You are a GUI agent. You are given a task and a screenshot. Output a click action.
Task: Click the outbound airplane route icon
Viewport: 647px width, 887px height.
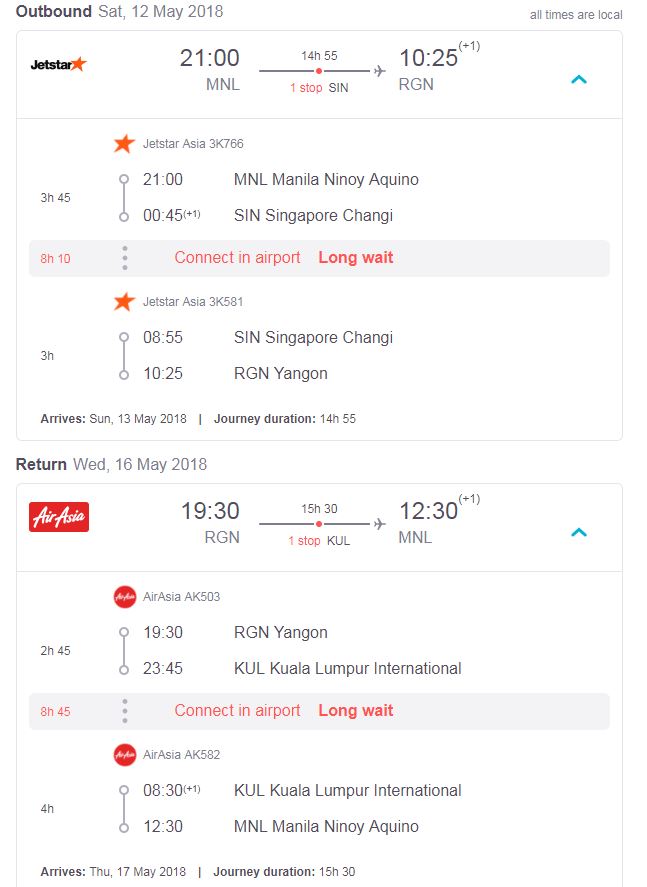pyautogui.click(x=380, y=71)
